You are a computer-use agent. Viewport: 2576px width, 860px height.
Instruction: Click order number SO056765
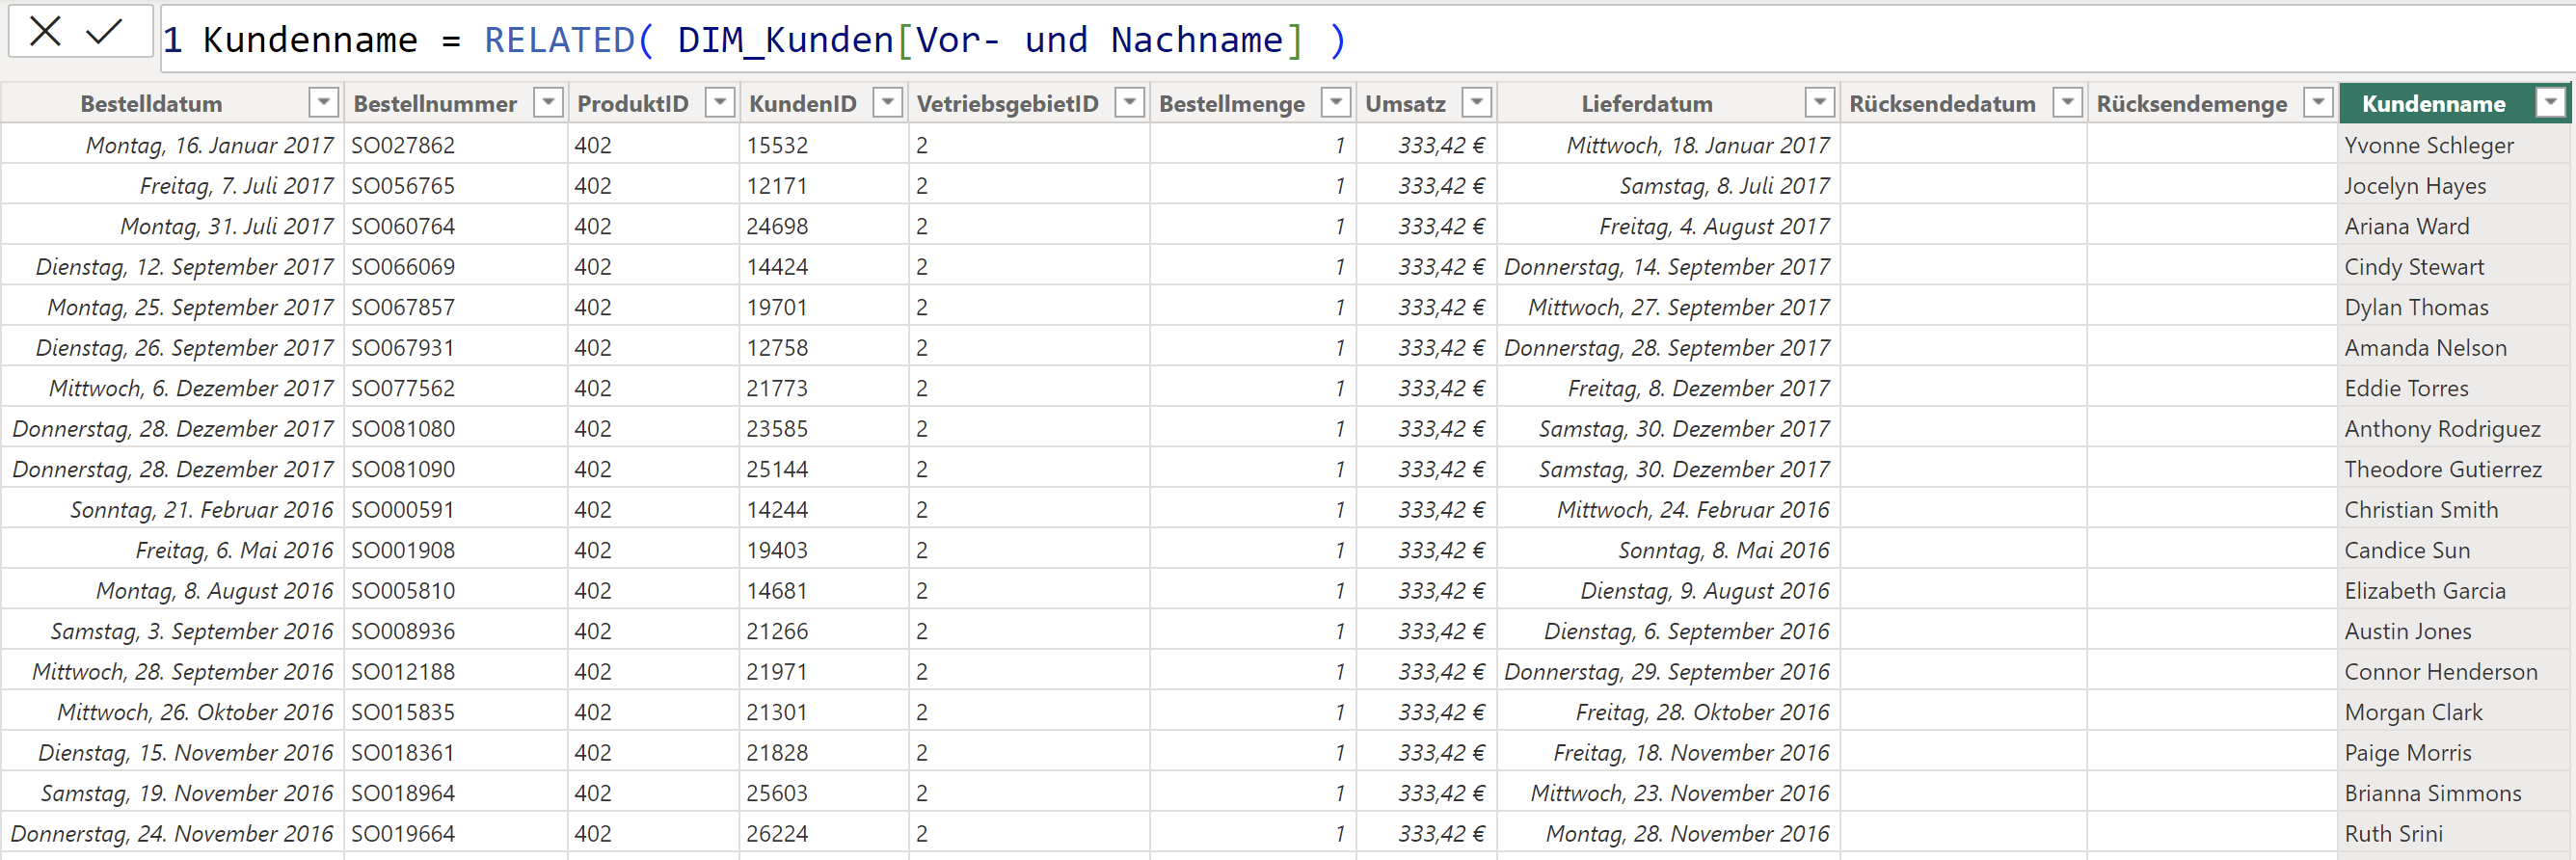pyautogui.click(x=403, y=186)
